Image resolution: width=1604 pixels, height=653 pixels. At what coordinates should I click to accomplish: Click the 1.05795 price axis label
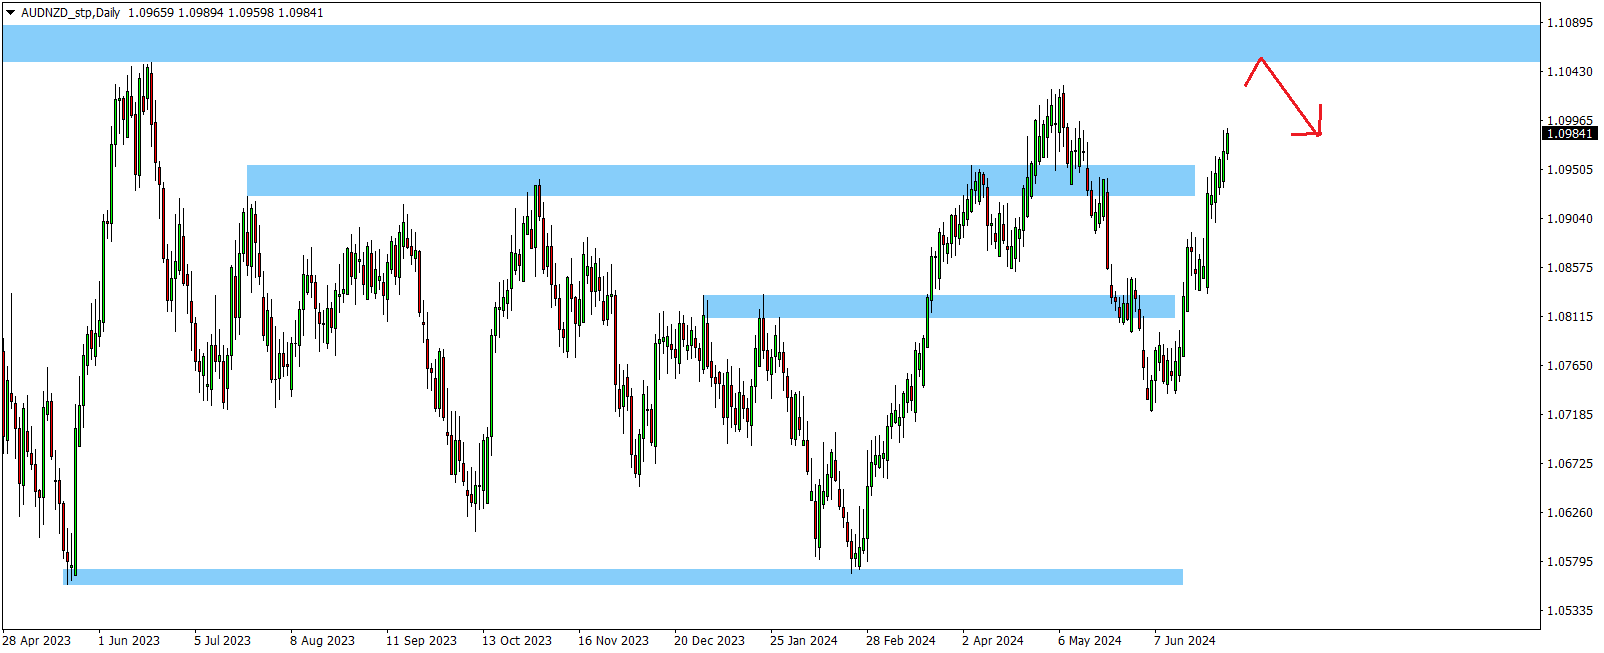[1570, 562]
